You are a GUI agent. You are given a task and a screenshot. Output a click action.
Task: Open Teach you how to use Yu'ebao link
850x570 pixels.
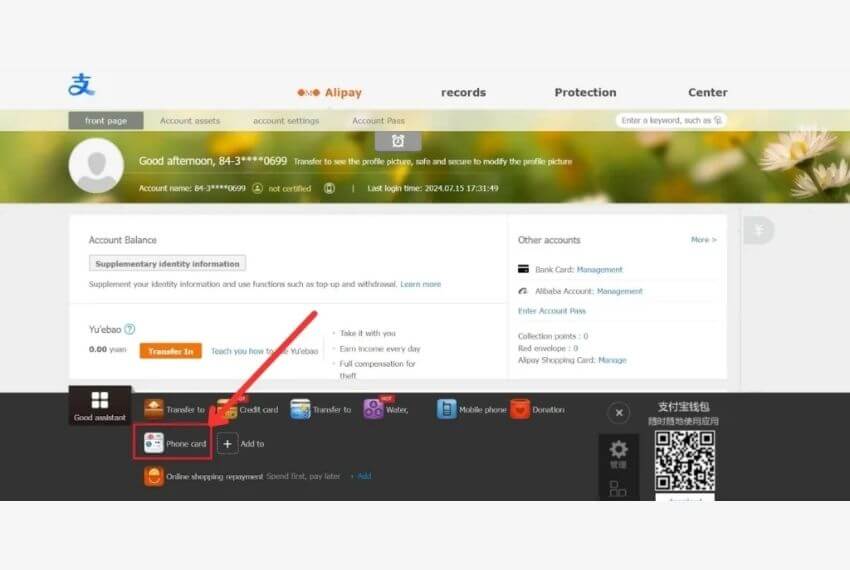coord(265,351)
